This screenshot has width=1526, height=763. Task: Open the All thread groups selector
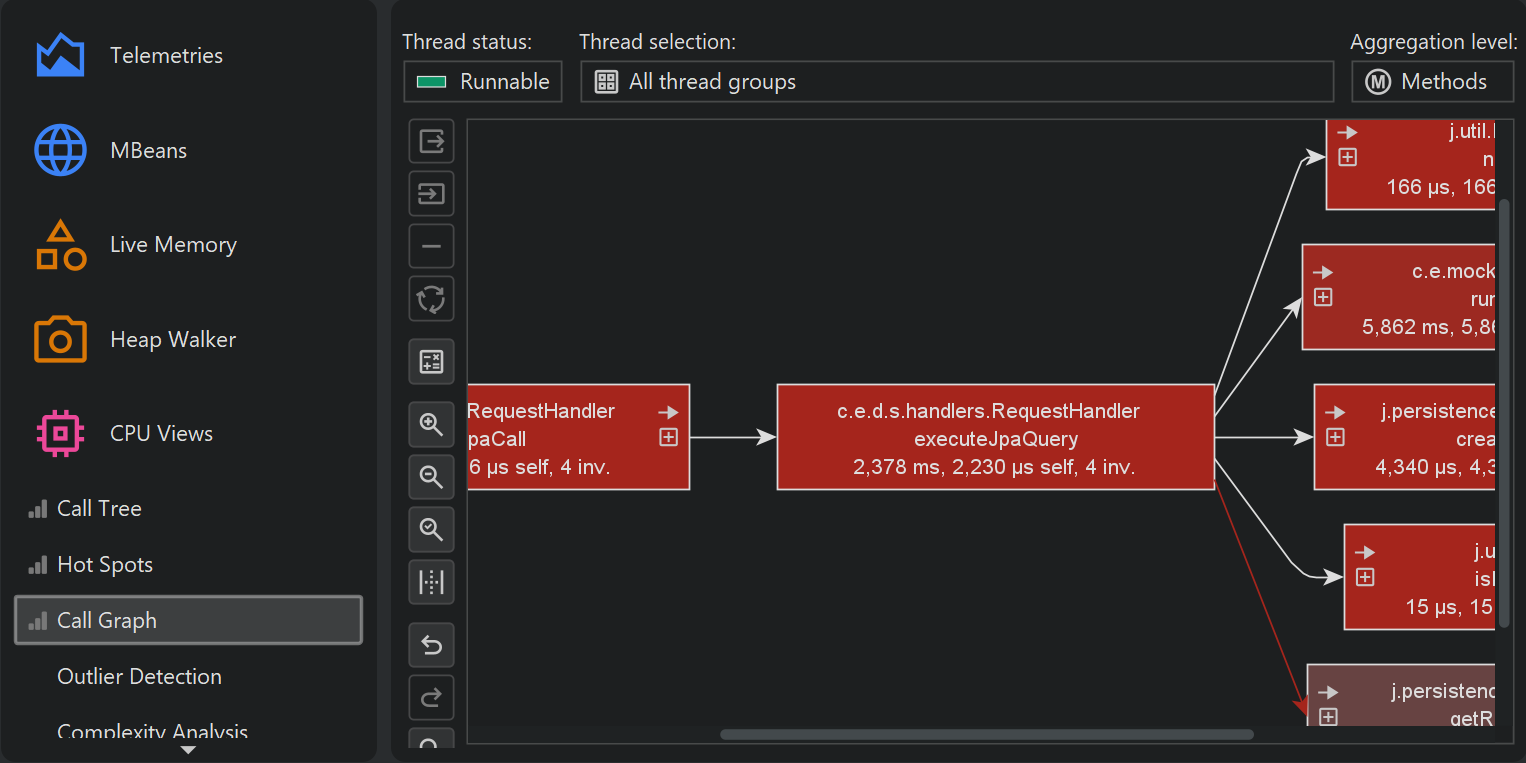[x=956, y=82]
